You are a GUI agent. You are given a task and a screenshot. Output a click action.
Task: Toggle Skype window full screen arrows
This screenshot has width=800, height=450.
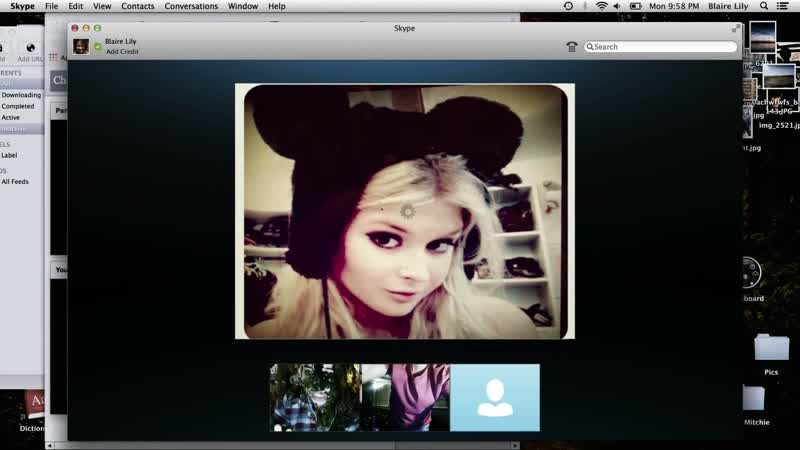tap(736, 29)
